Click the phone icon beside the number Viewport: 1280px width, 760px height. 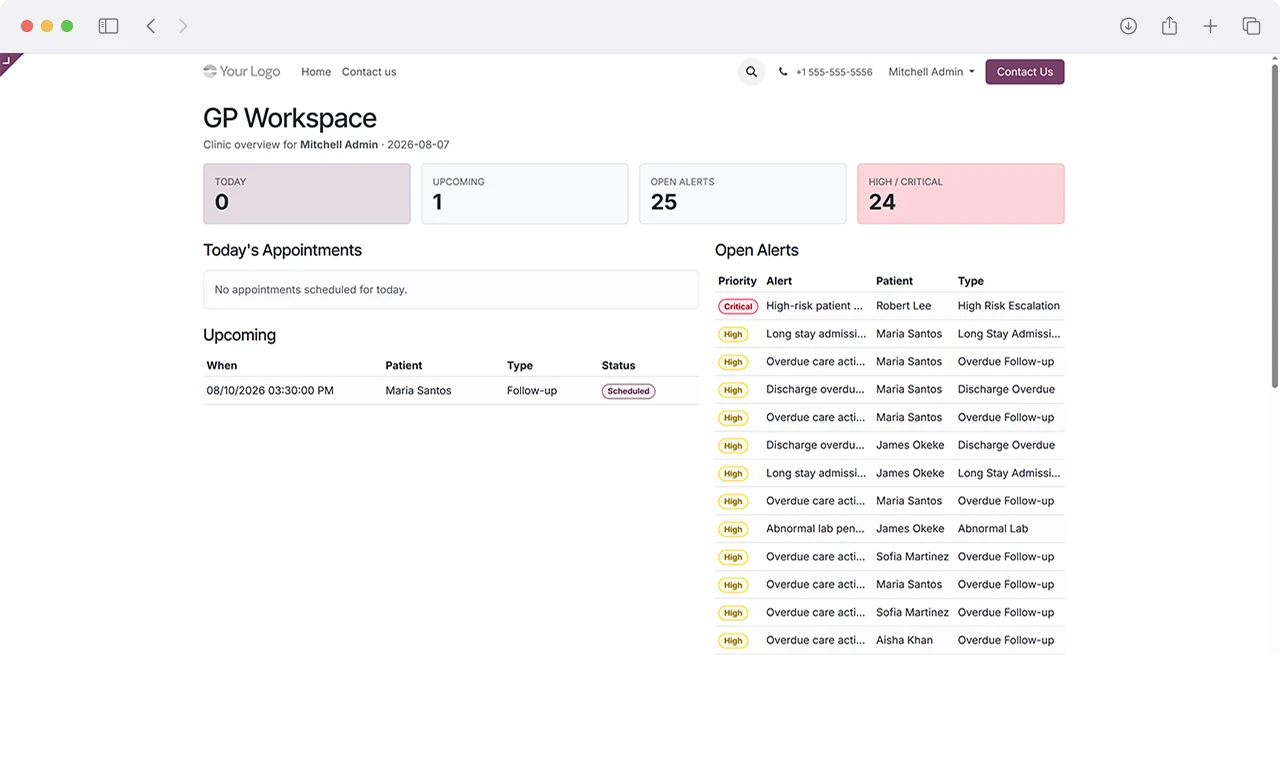point(783,72)
